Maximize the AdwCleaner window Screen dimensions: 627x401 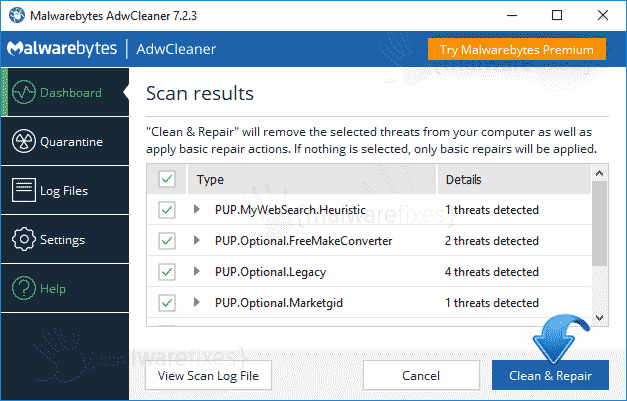tap(557, 16)
